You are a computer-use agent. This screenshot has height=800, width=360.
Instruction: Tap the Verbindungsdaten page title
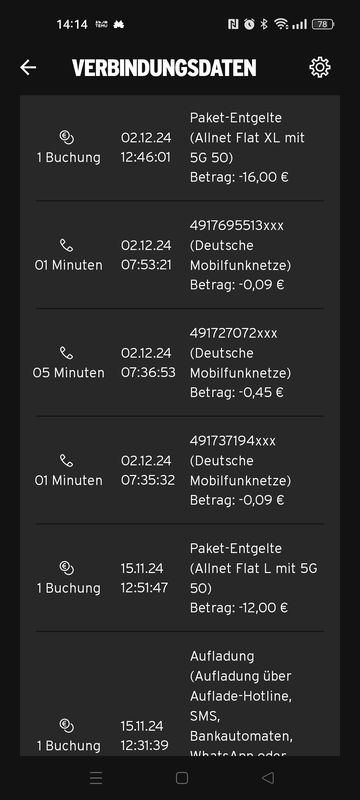coord(164,68)
